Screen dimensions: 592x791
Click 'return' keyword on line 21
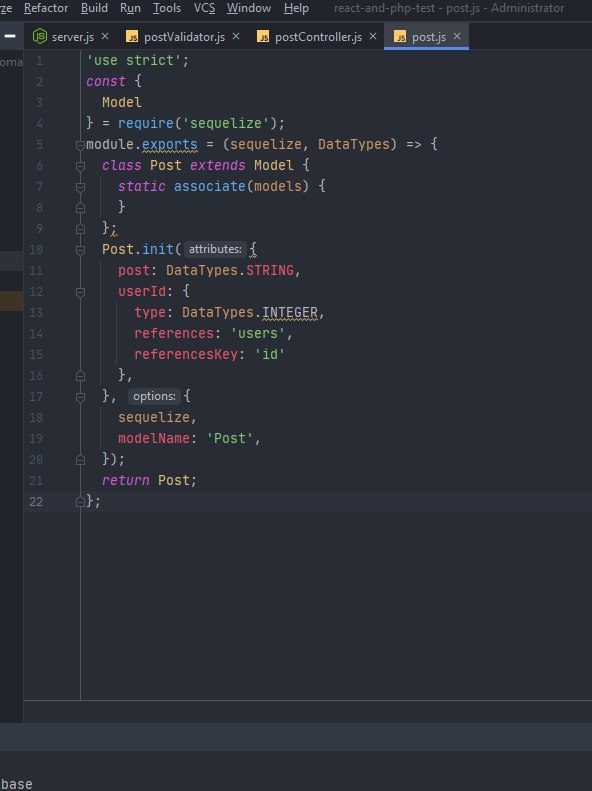(126, 480)
